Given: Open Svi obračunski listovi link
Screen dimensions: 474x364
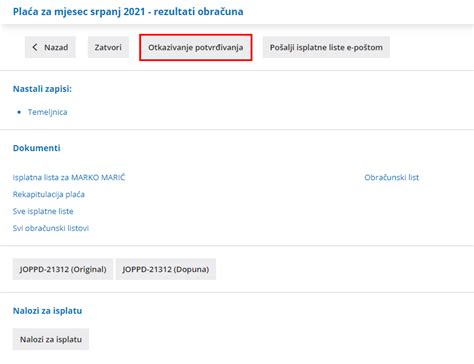Looking at the screenshot, I should 51,228.
